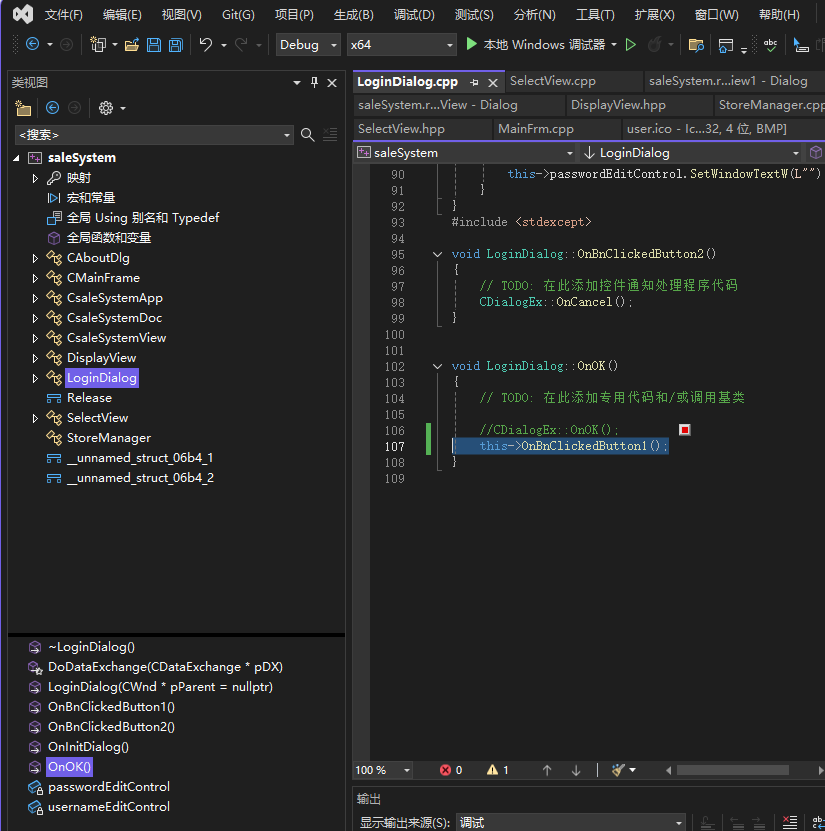Screen dimensions: 825x831
Task: Click the editor horizontal scrollbar
Action: (x=734, y=770)
